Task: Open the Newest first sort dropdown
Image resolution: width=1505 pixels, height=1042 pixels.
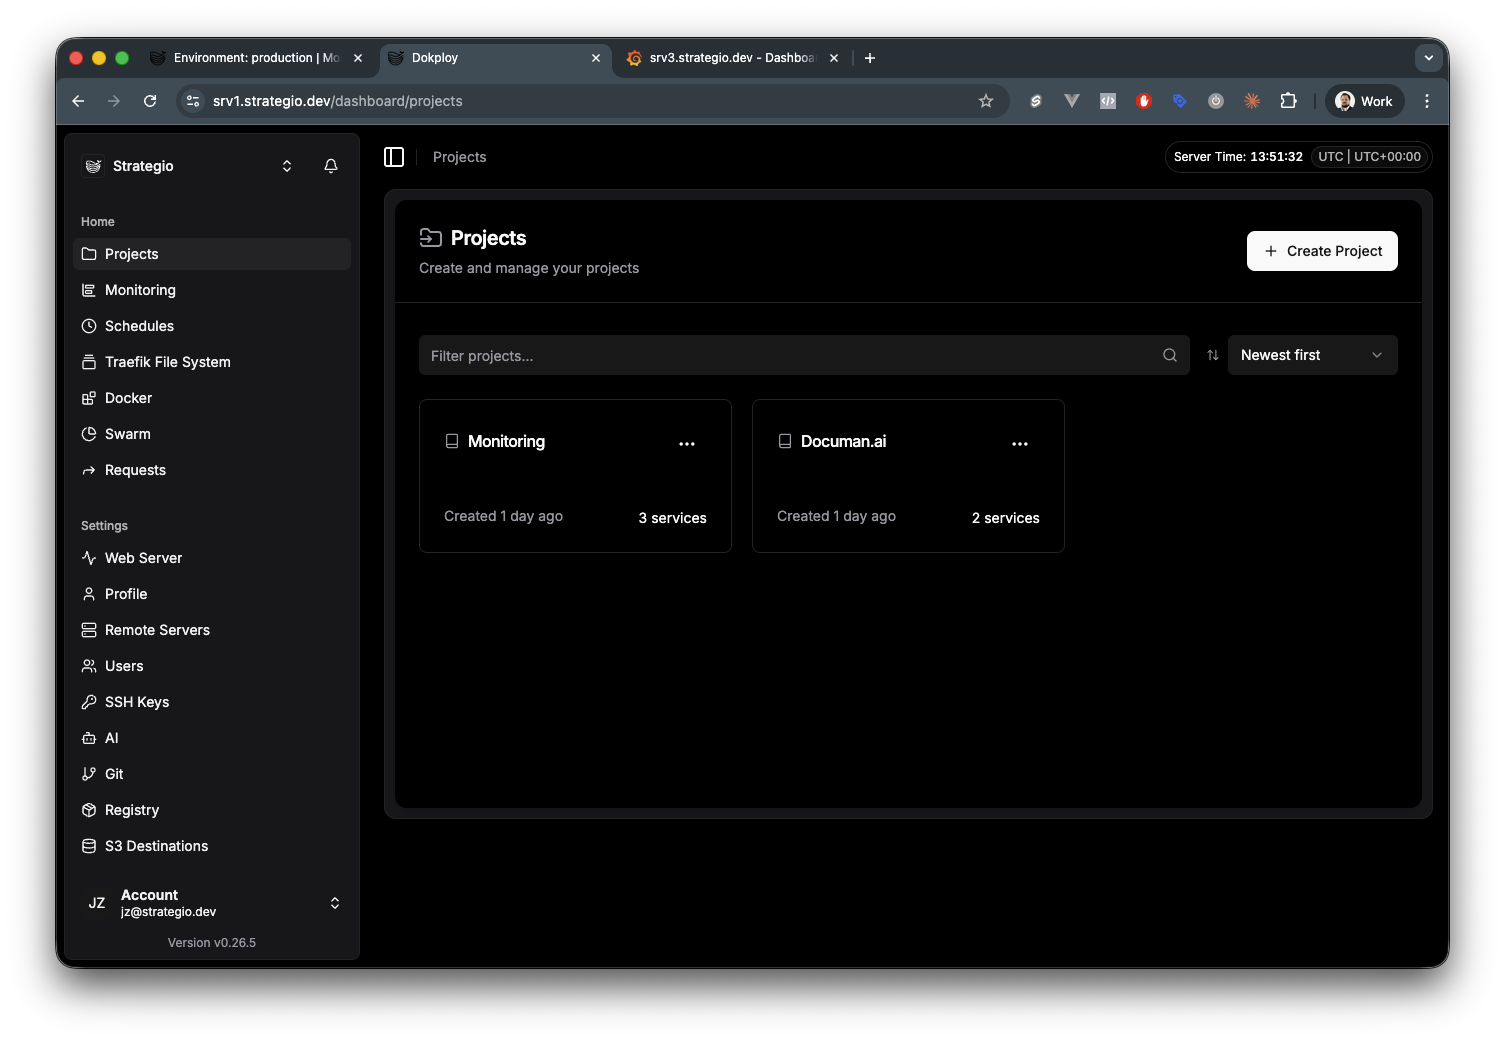Action: 1311,355
